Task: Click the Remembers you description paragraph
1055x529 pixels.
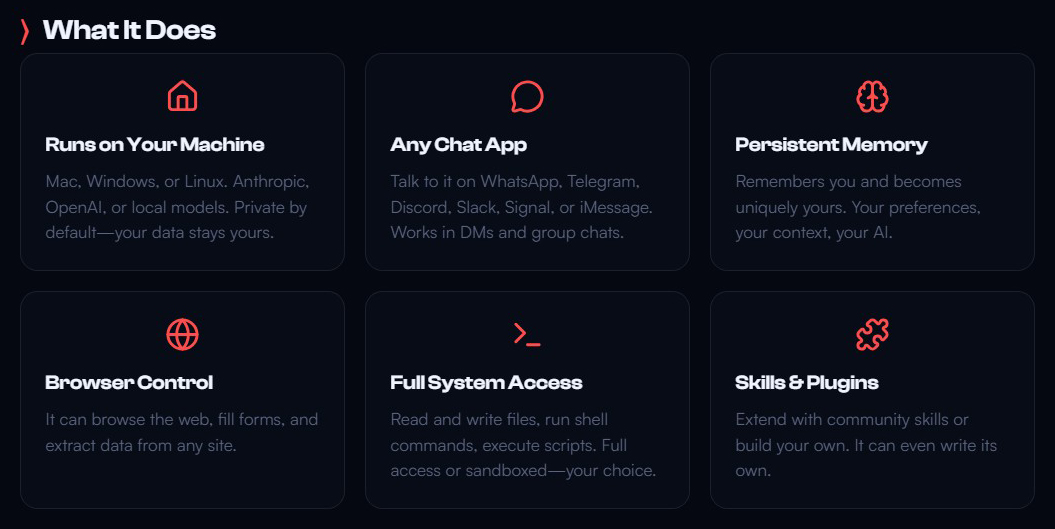Action: pos(858,207)
